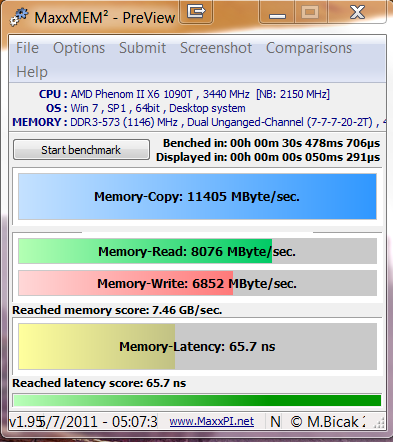
Task: Click the 'Benched in' time readout
Action: [271, 143]
